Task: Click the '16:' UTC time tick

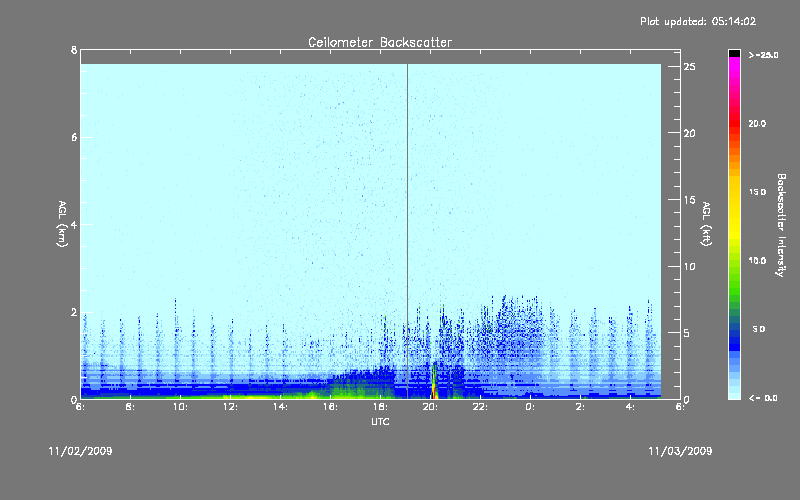Action: coord(330,407)
